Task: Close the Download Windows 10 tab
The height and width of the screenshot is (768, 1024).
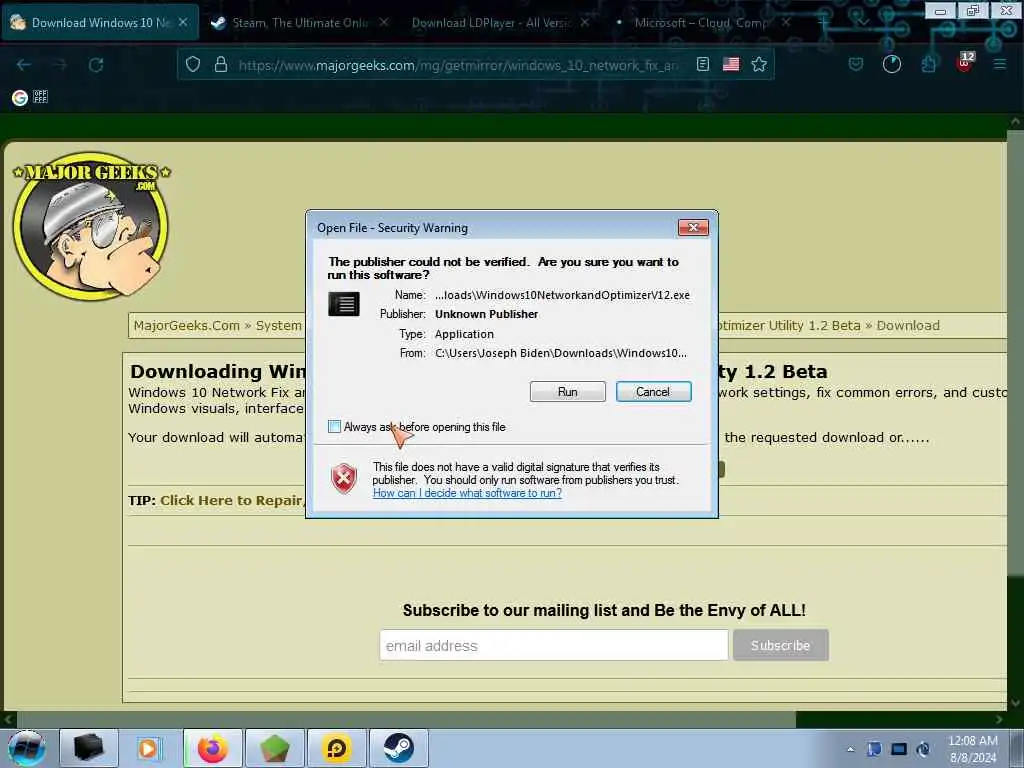Action: (184, 22)
